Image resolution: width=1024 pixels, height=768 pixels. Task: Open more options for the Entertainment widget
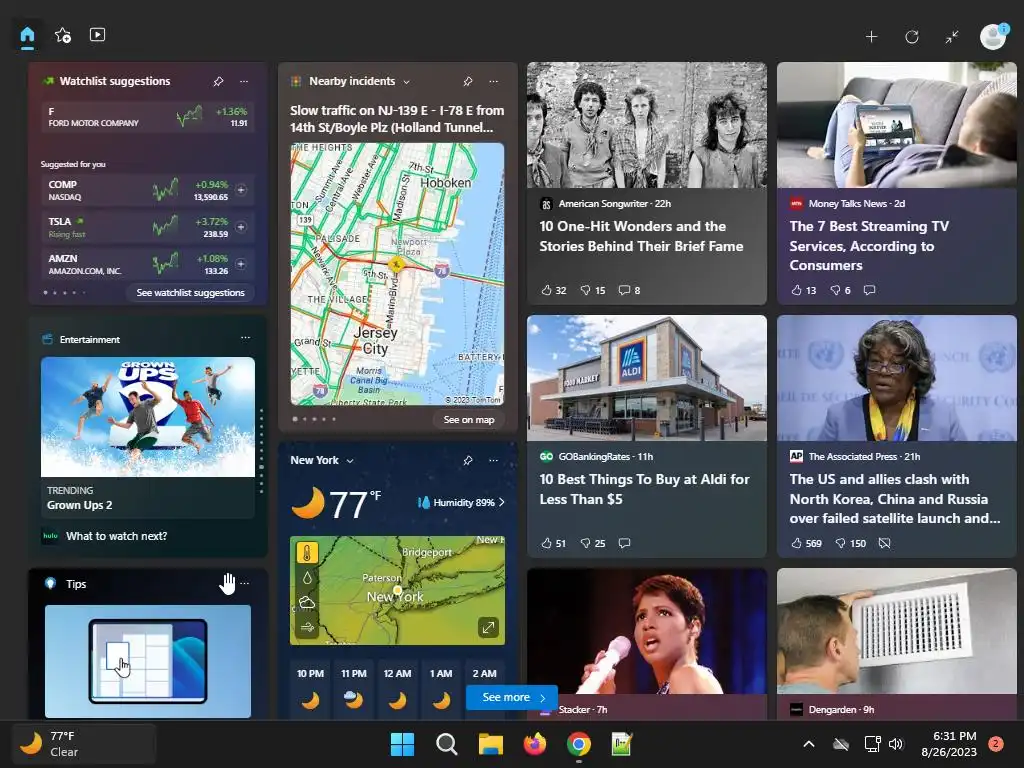click(245, 338)
